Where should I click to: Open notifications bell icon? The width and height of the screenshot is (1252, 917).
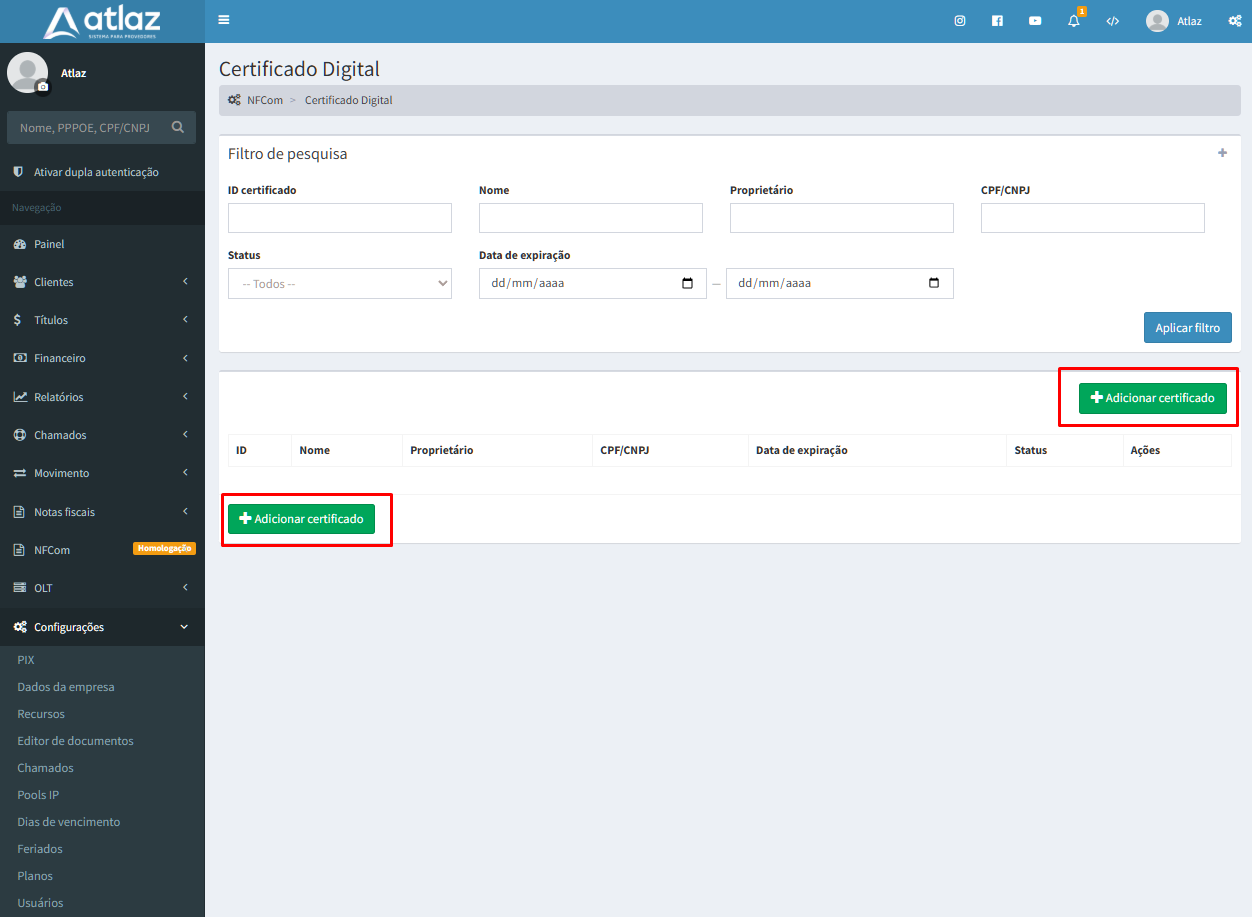[1074, 21]
